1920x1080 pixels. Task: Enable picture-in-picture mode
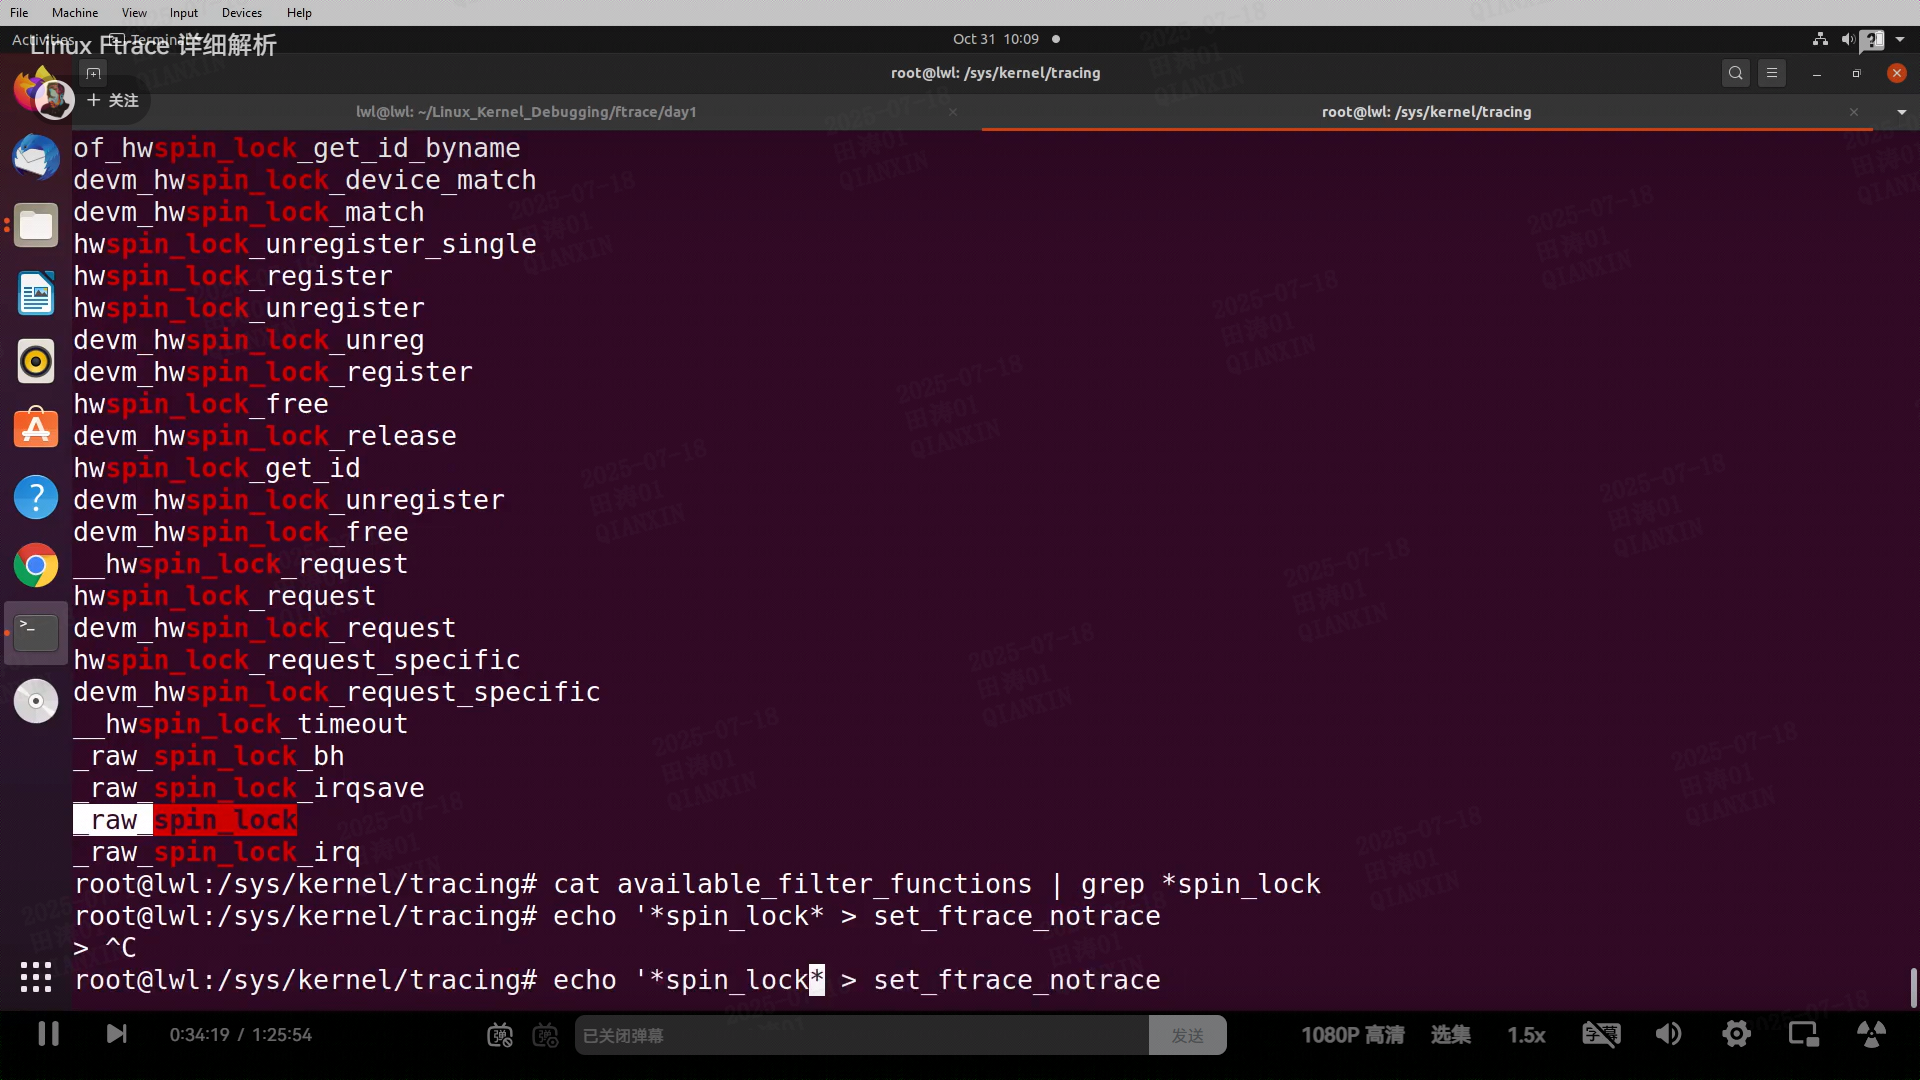pos(1803,1035)
